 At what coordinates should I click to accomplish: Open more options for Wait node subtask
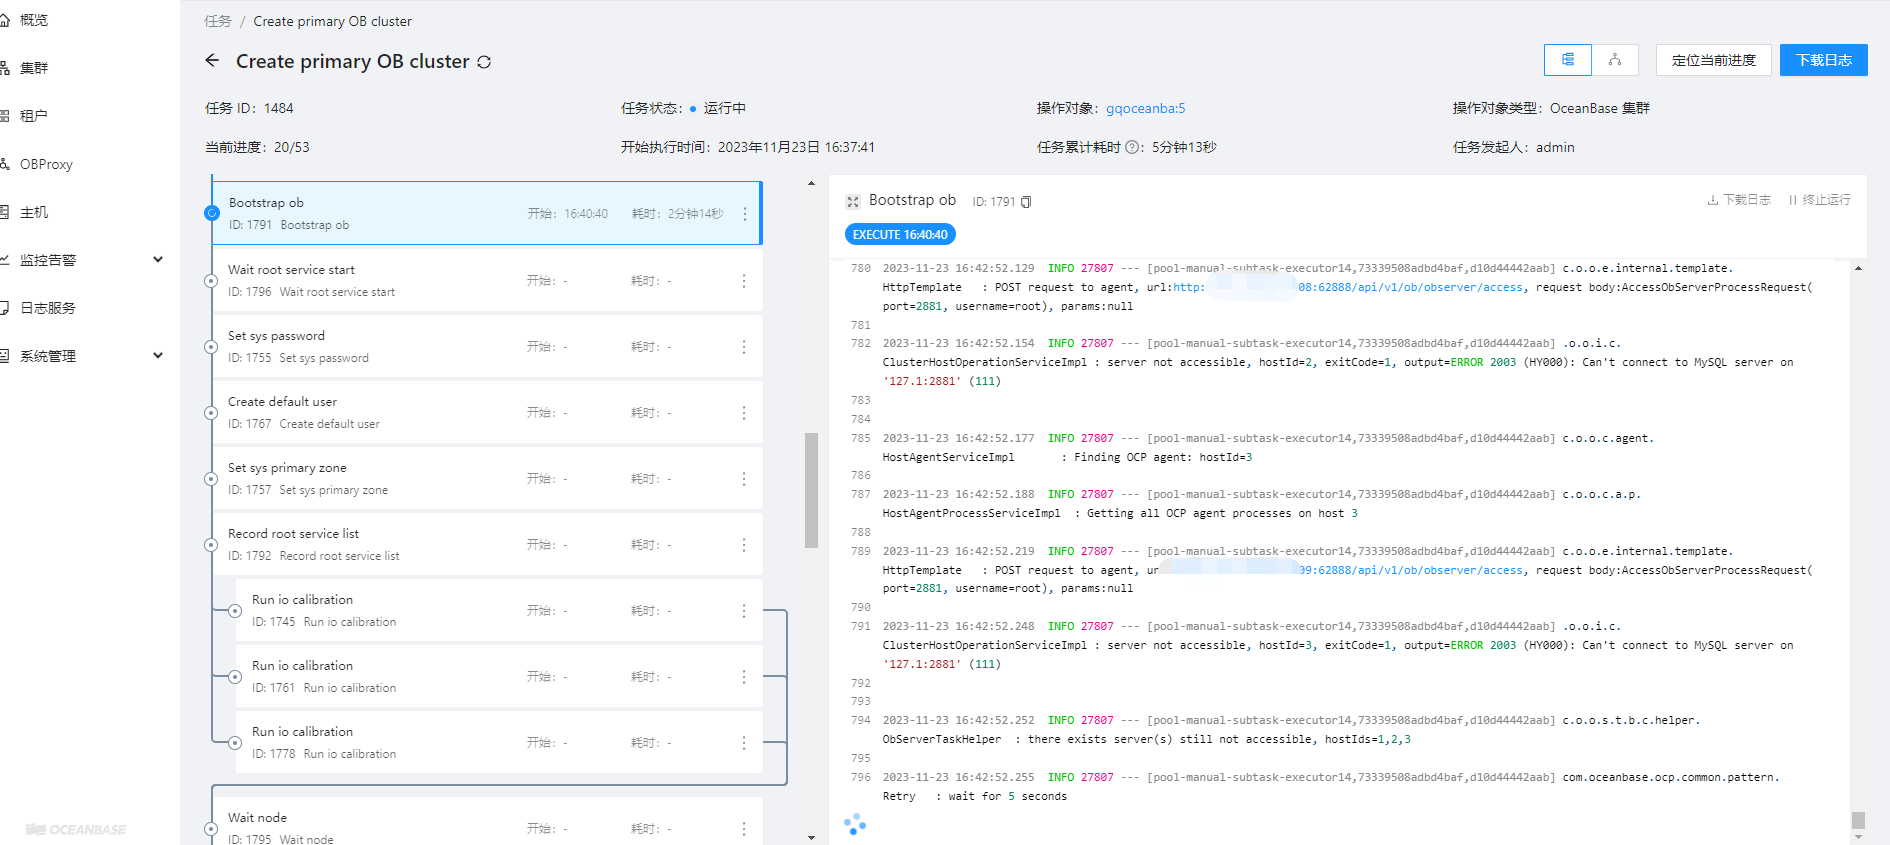(744, 829)
